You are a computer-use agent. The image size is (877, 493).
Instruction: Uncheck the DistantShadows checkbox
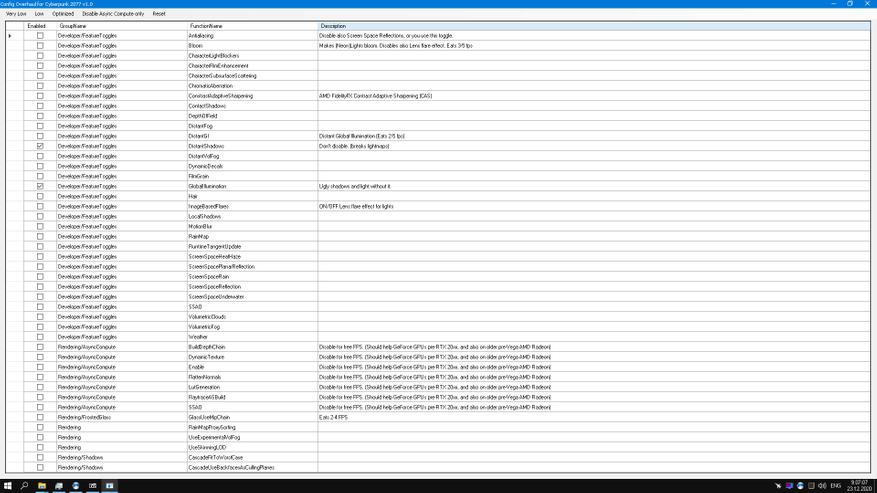(40, 146)
